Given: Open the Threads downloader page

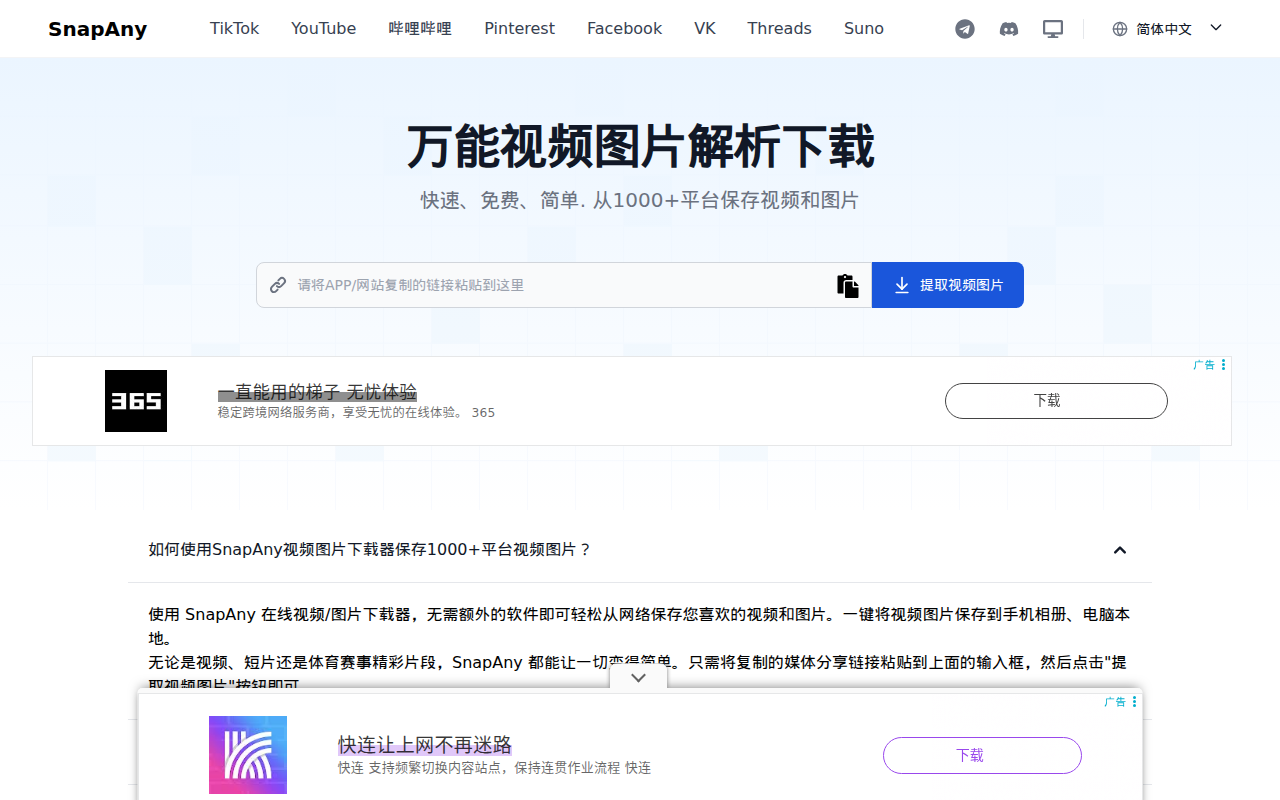Looking at the screenshot, I should pyautogui.click(x=779, y=29).
